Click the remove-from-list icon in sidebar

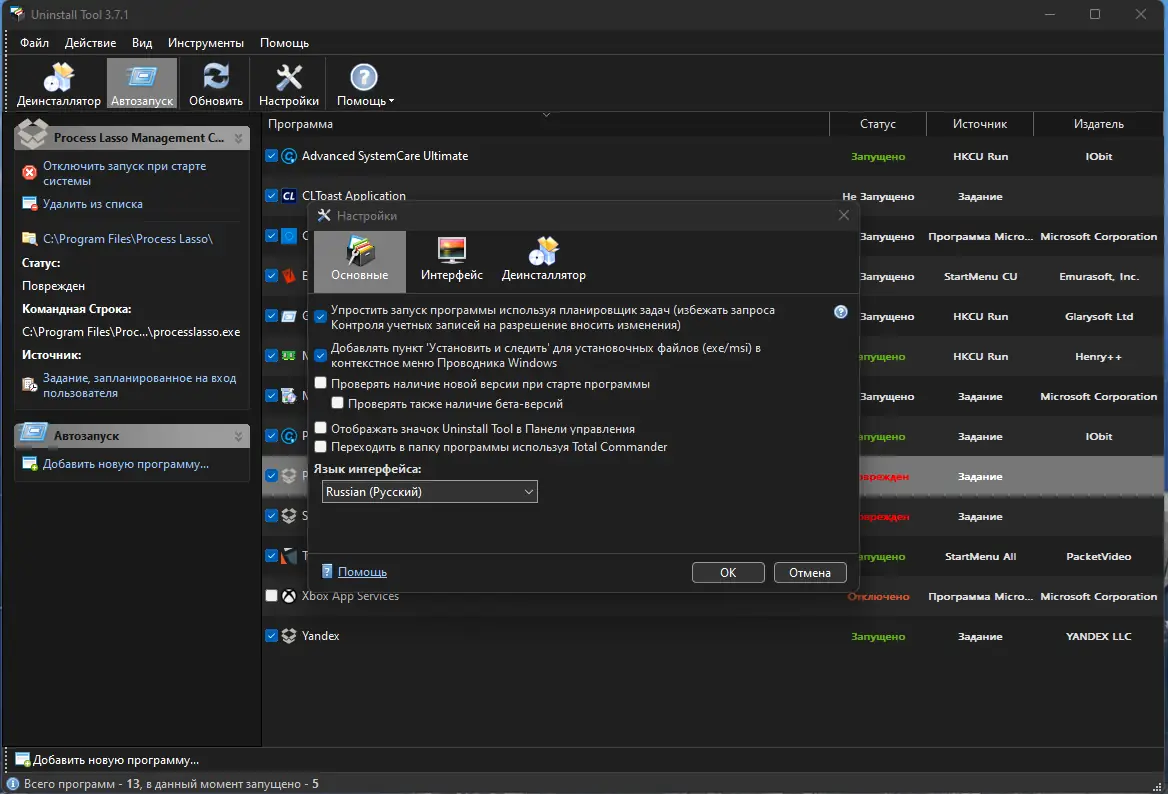pyautogui.click(x=29, y=203)
